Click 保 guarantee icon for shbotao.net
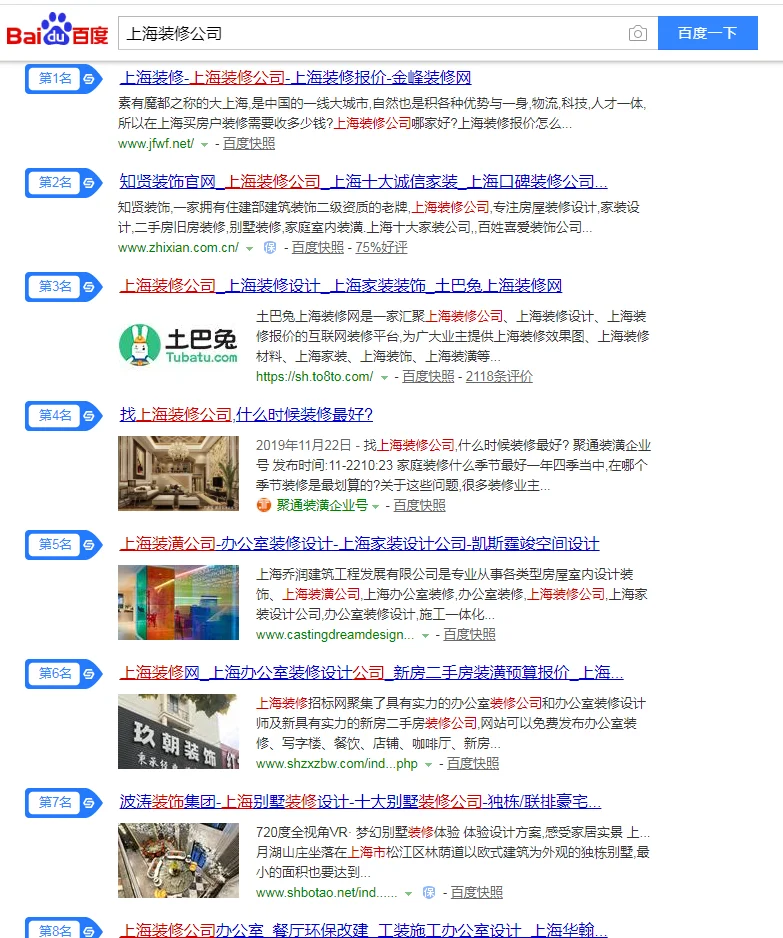The height and width of the screenshot is (938, 783). click(x=429, y=893)
